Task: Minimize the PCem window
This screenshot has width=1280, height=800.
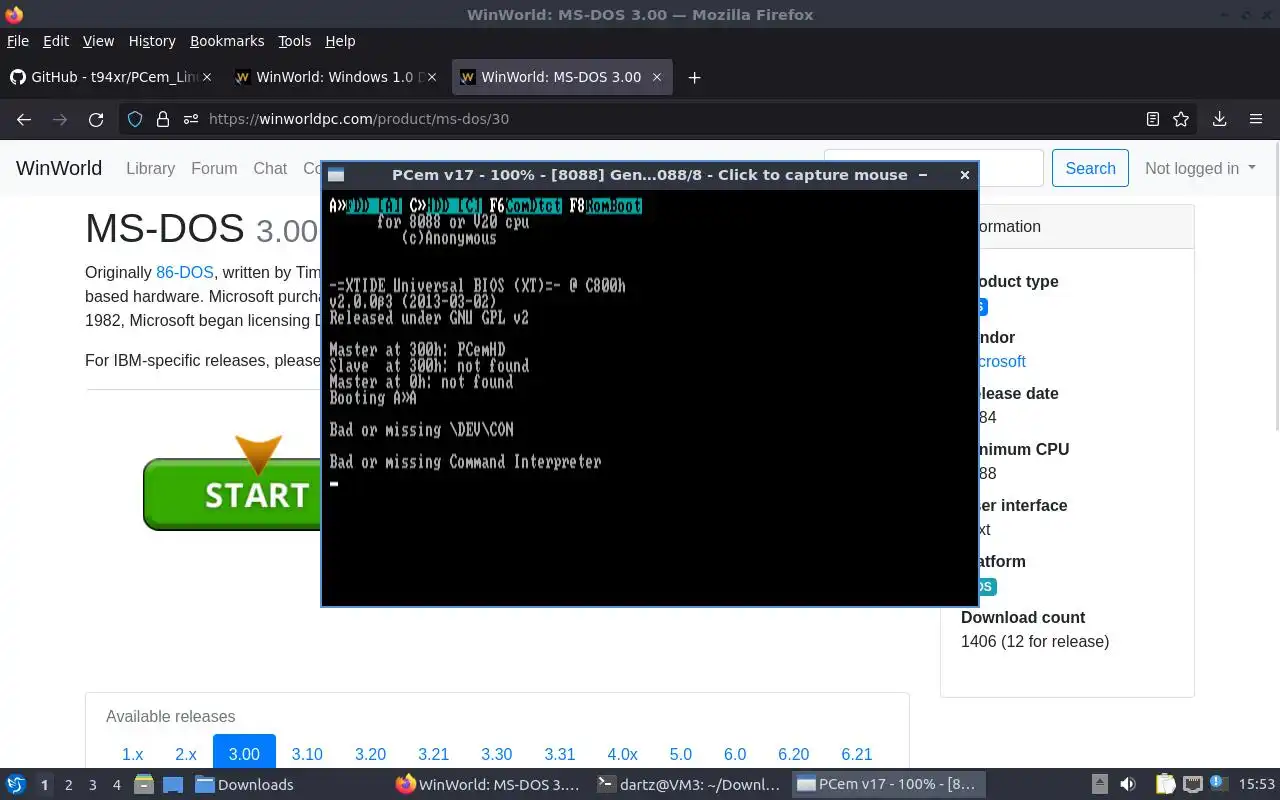Action: point(923,175)
